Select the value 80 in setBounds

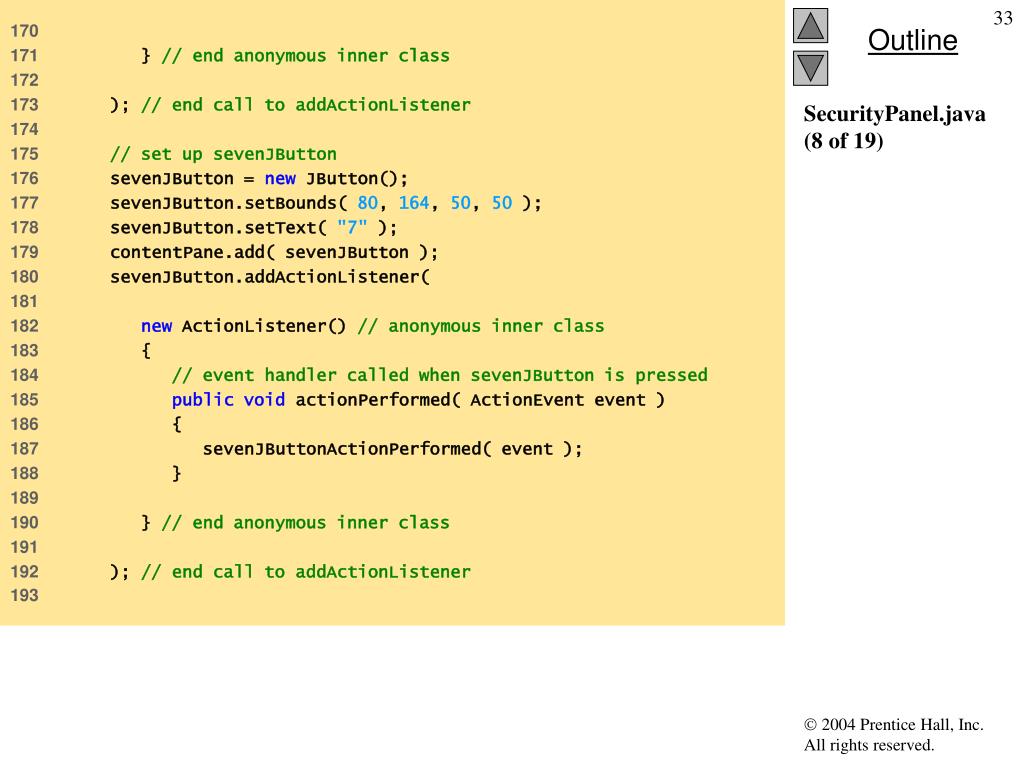click(368, 203)
